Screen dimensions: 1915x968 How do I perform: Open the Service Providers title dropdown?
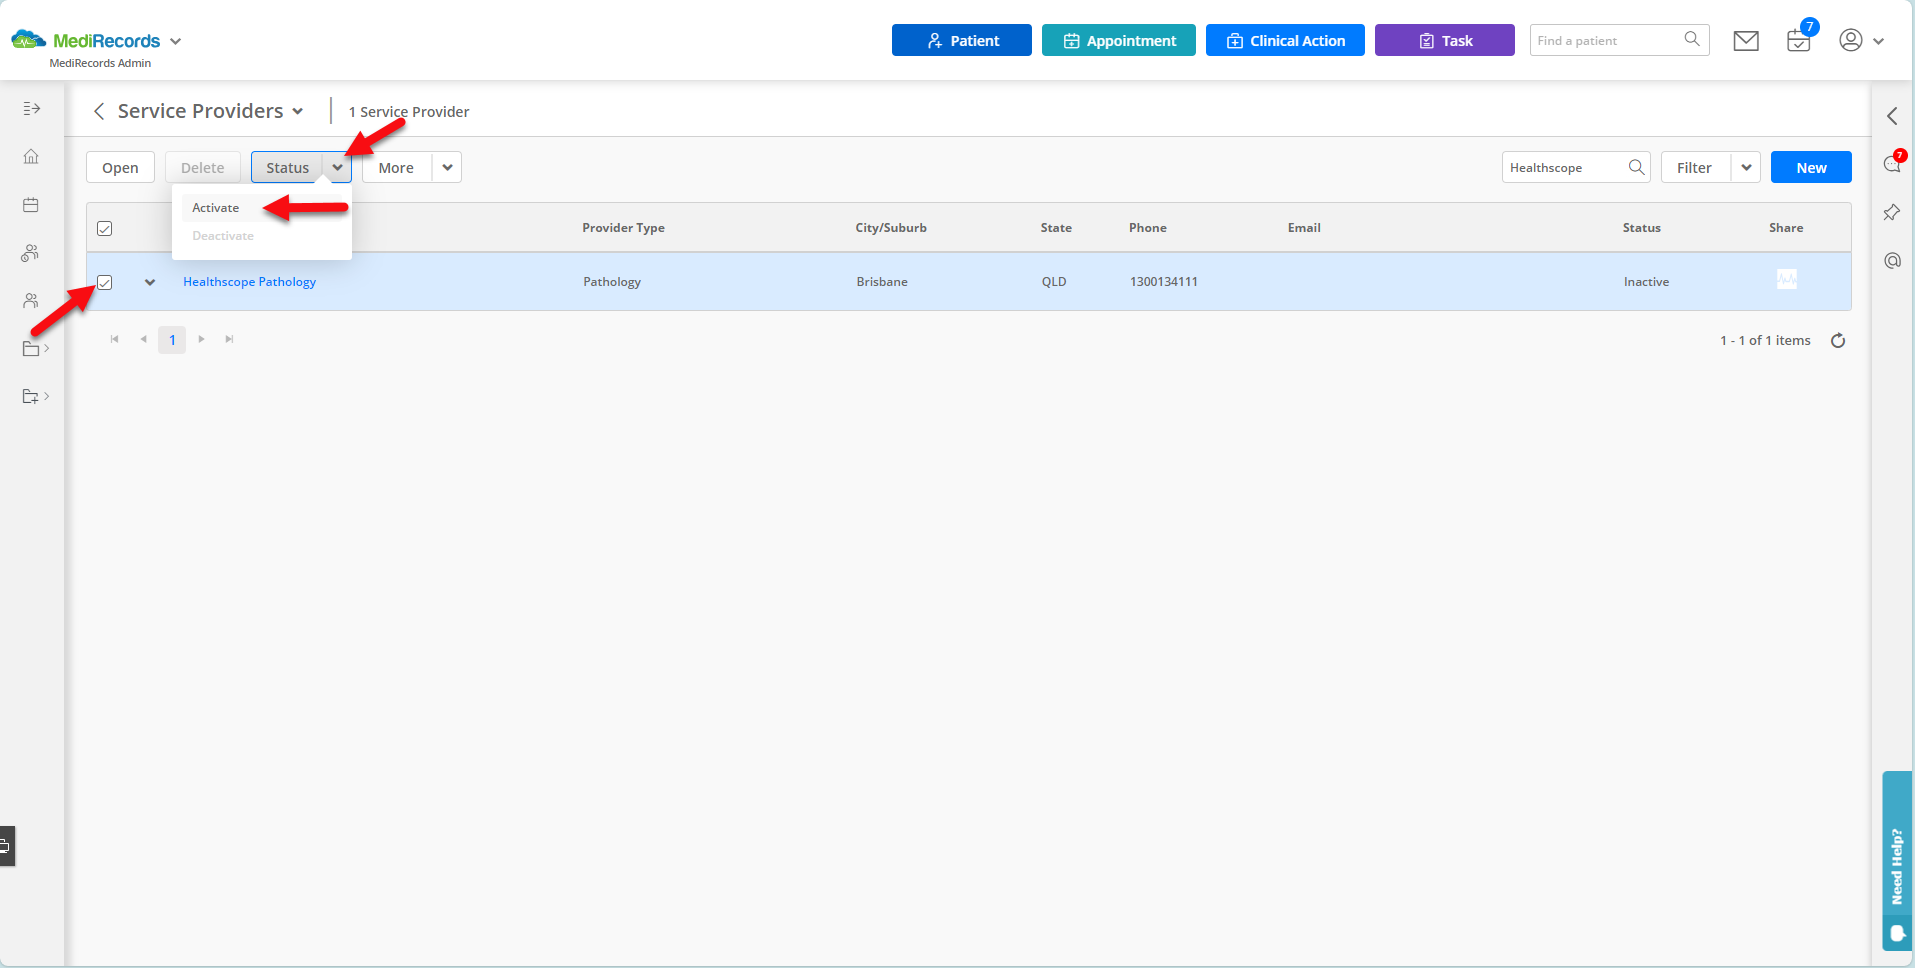click(x=298, y=111)
